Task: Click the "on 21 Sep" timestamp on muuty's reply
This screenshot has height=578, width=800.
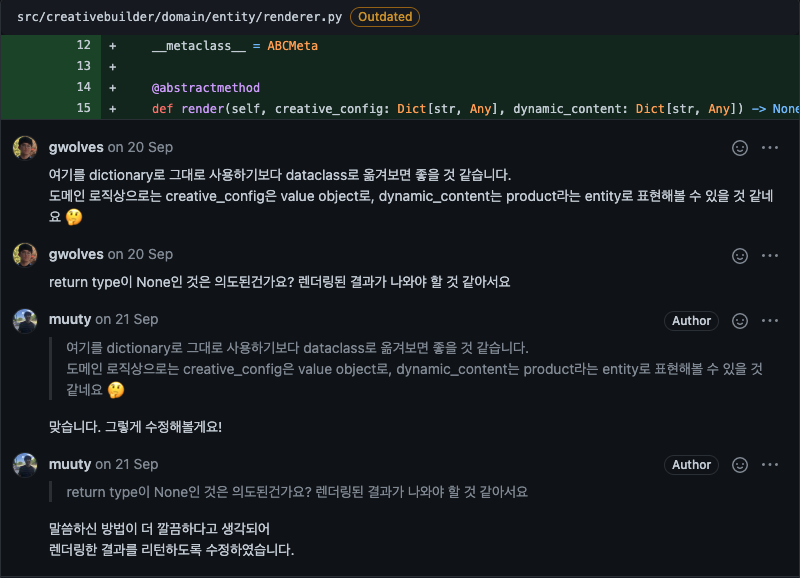Action: tap(126, 320)
